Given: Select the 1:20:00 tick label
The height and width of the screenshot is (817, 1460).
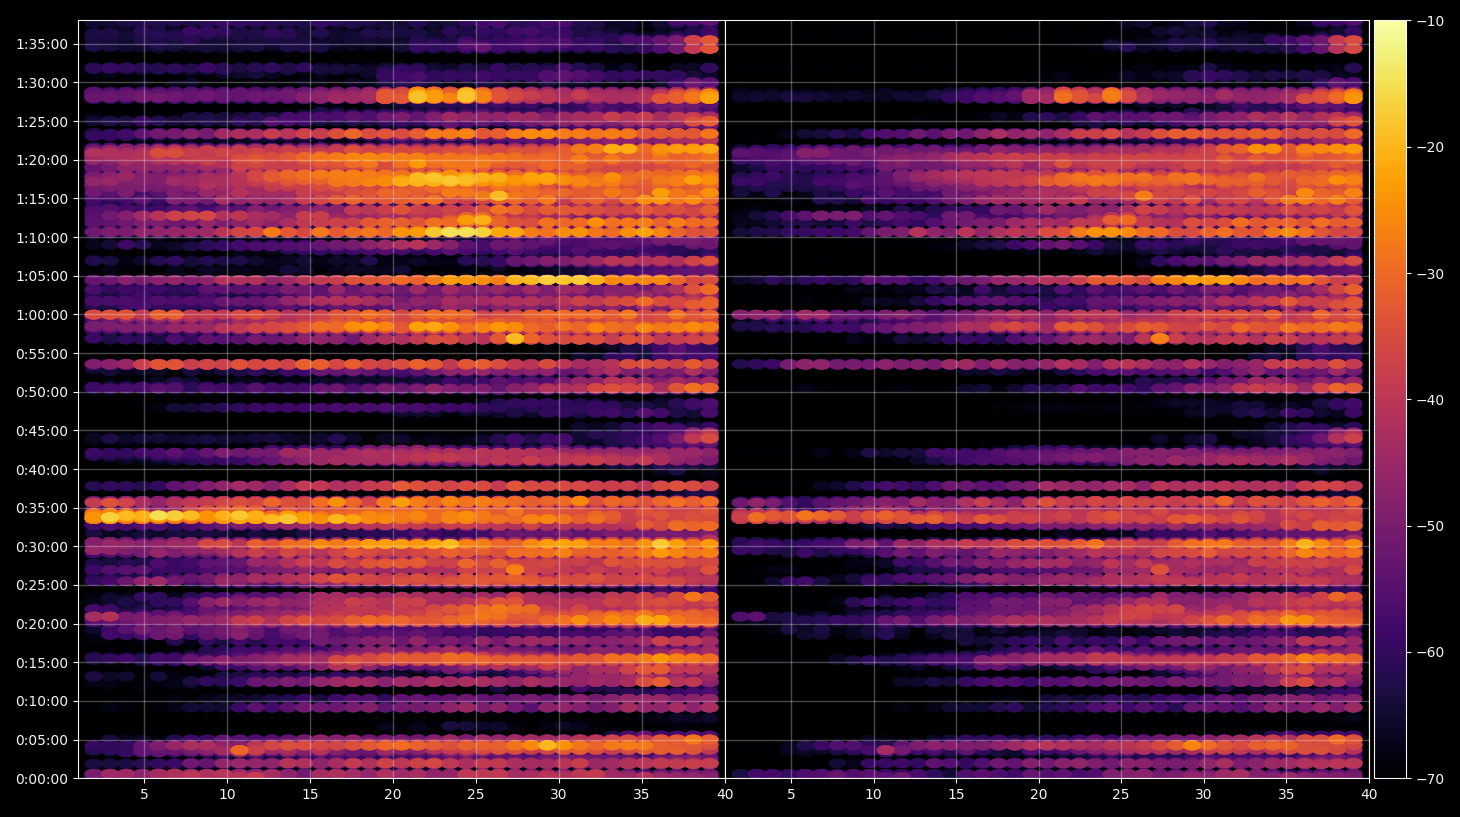Looking at the screenshot, I should [42, 160].
